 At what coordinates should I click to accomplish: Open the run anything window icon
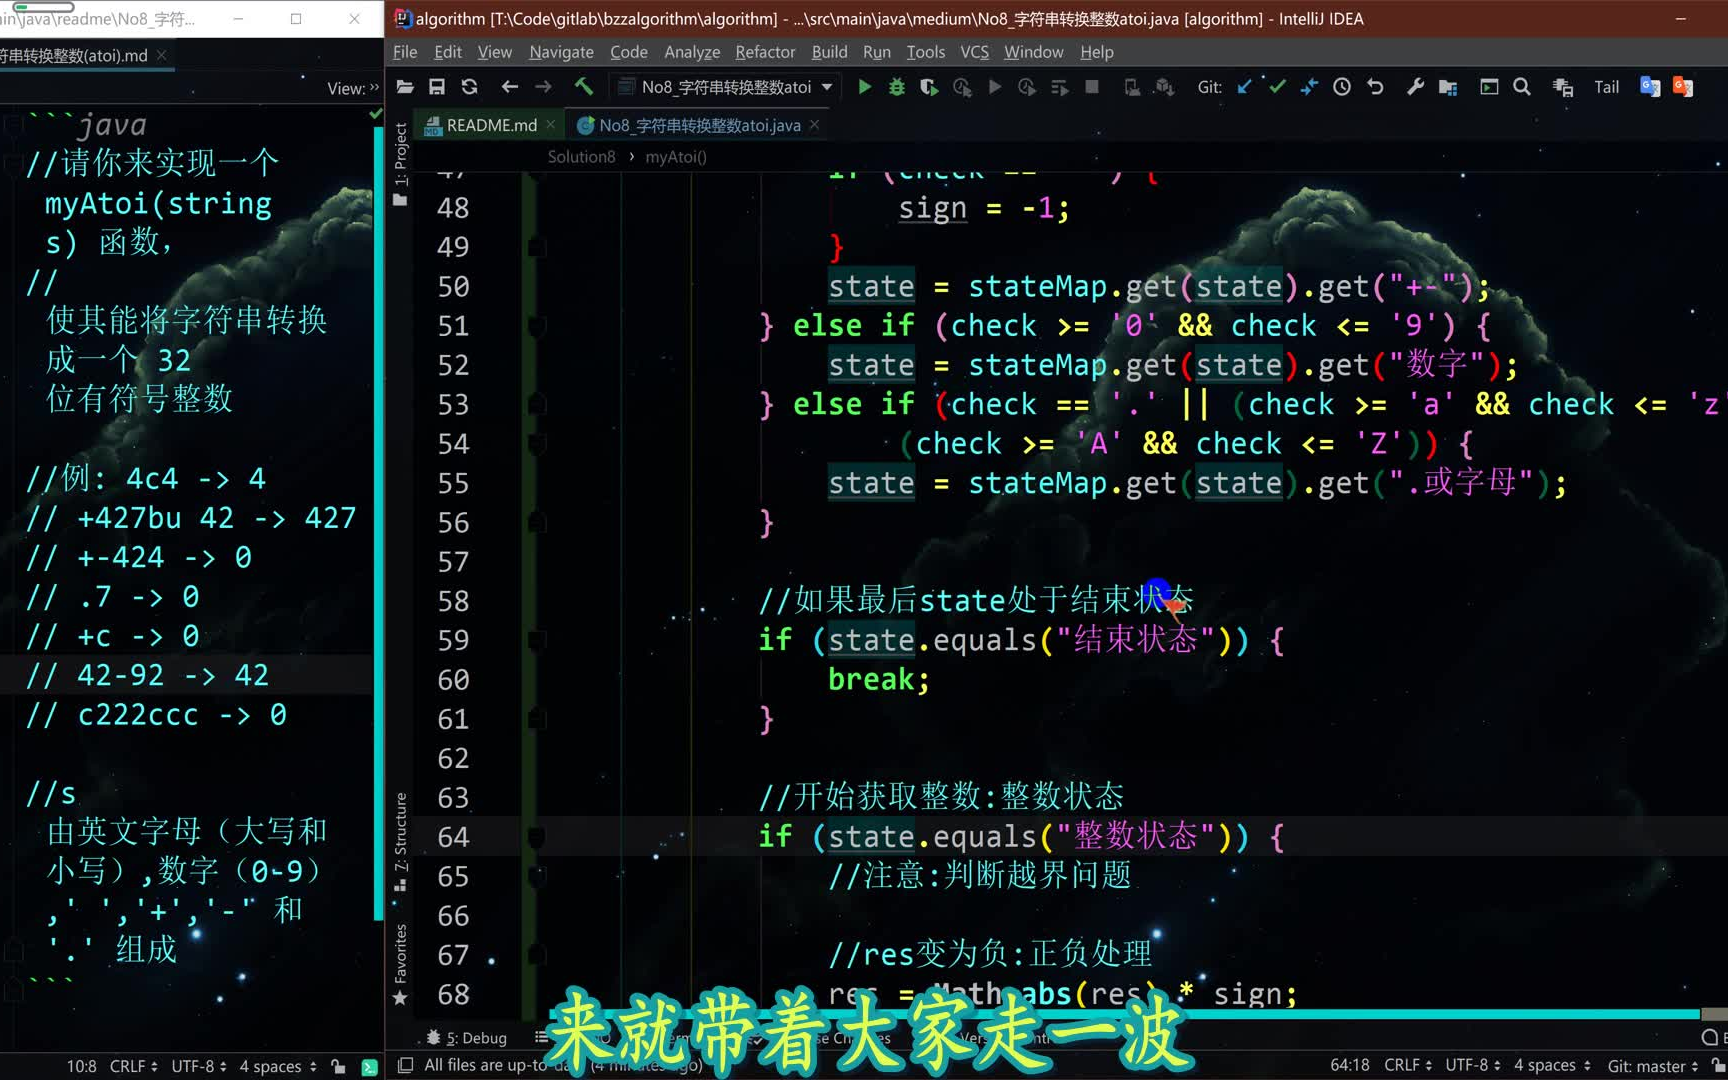tap(1489, 87)
